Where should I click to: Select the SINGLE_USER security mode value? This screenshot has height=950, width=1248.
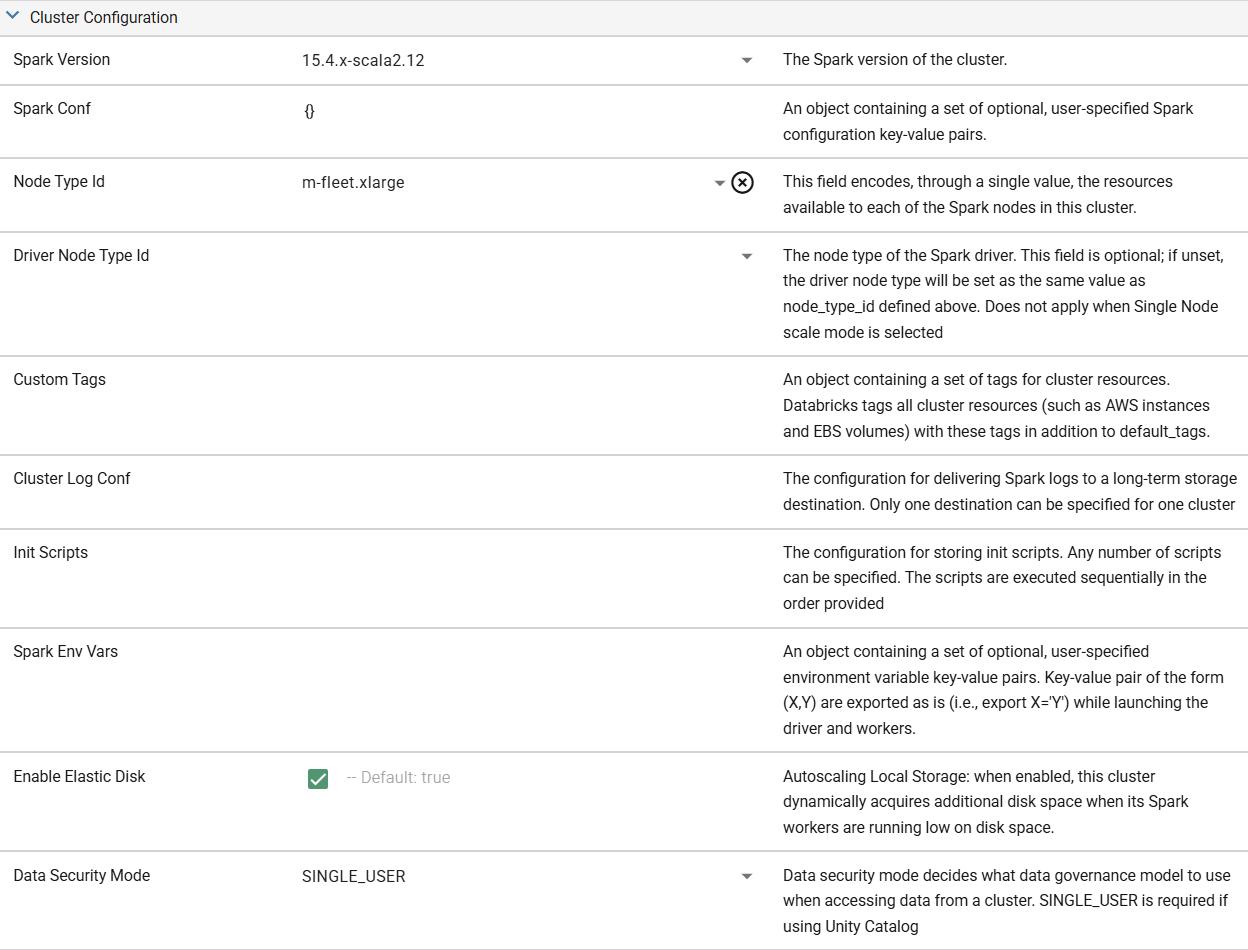(354, 876)
